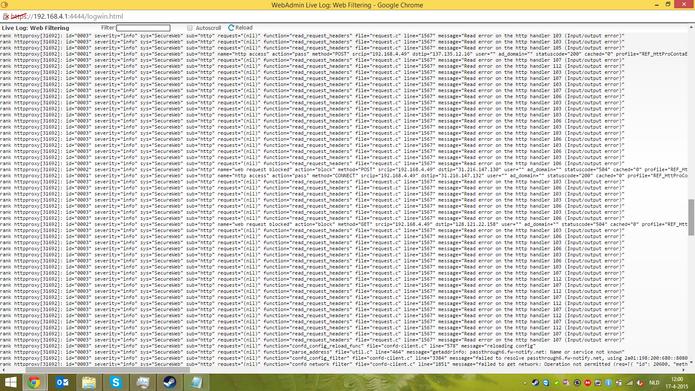Click the vertical scrollbar thumb
Image resolution: width=695 pixels, height=391 pixels.
[x=691, y=217]
